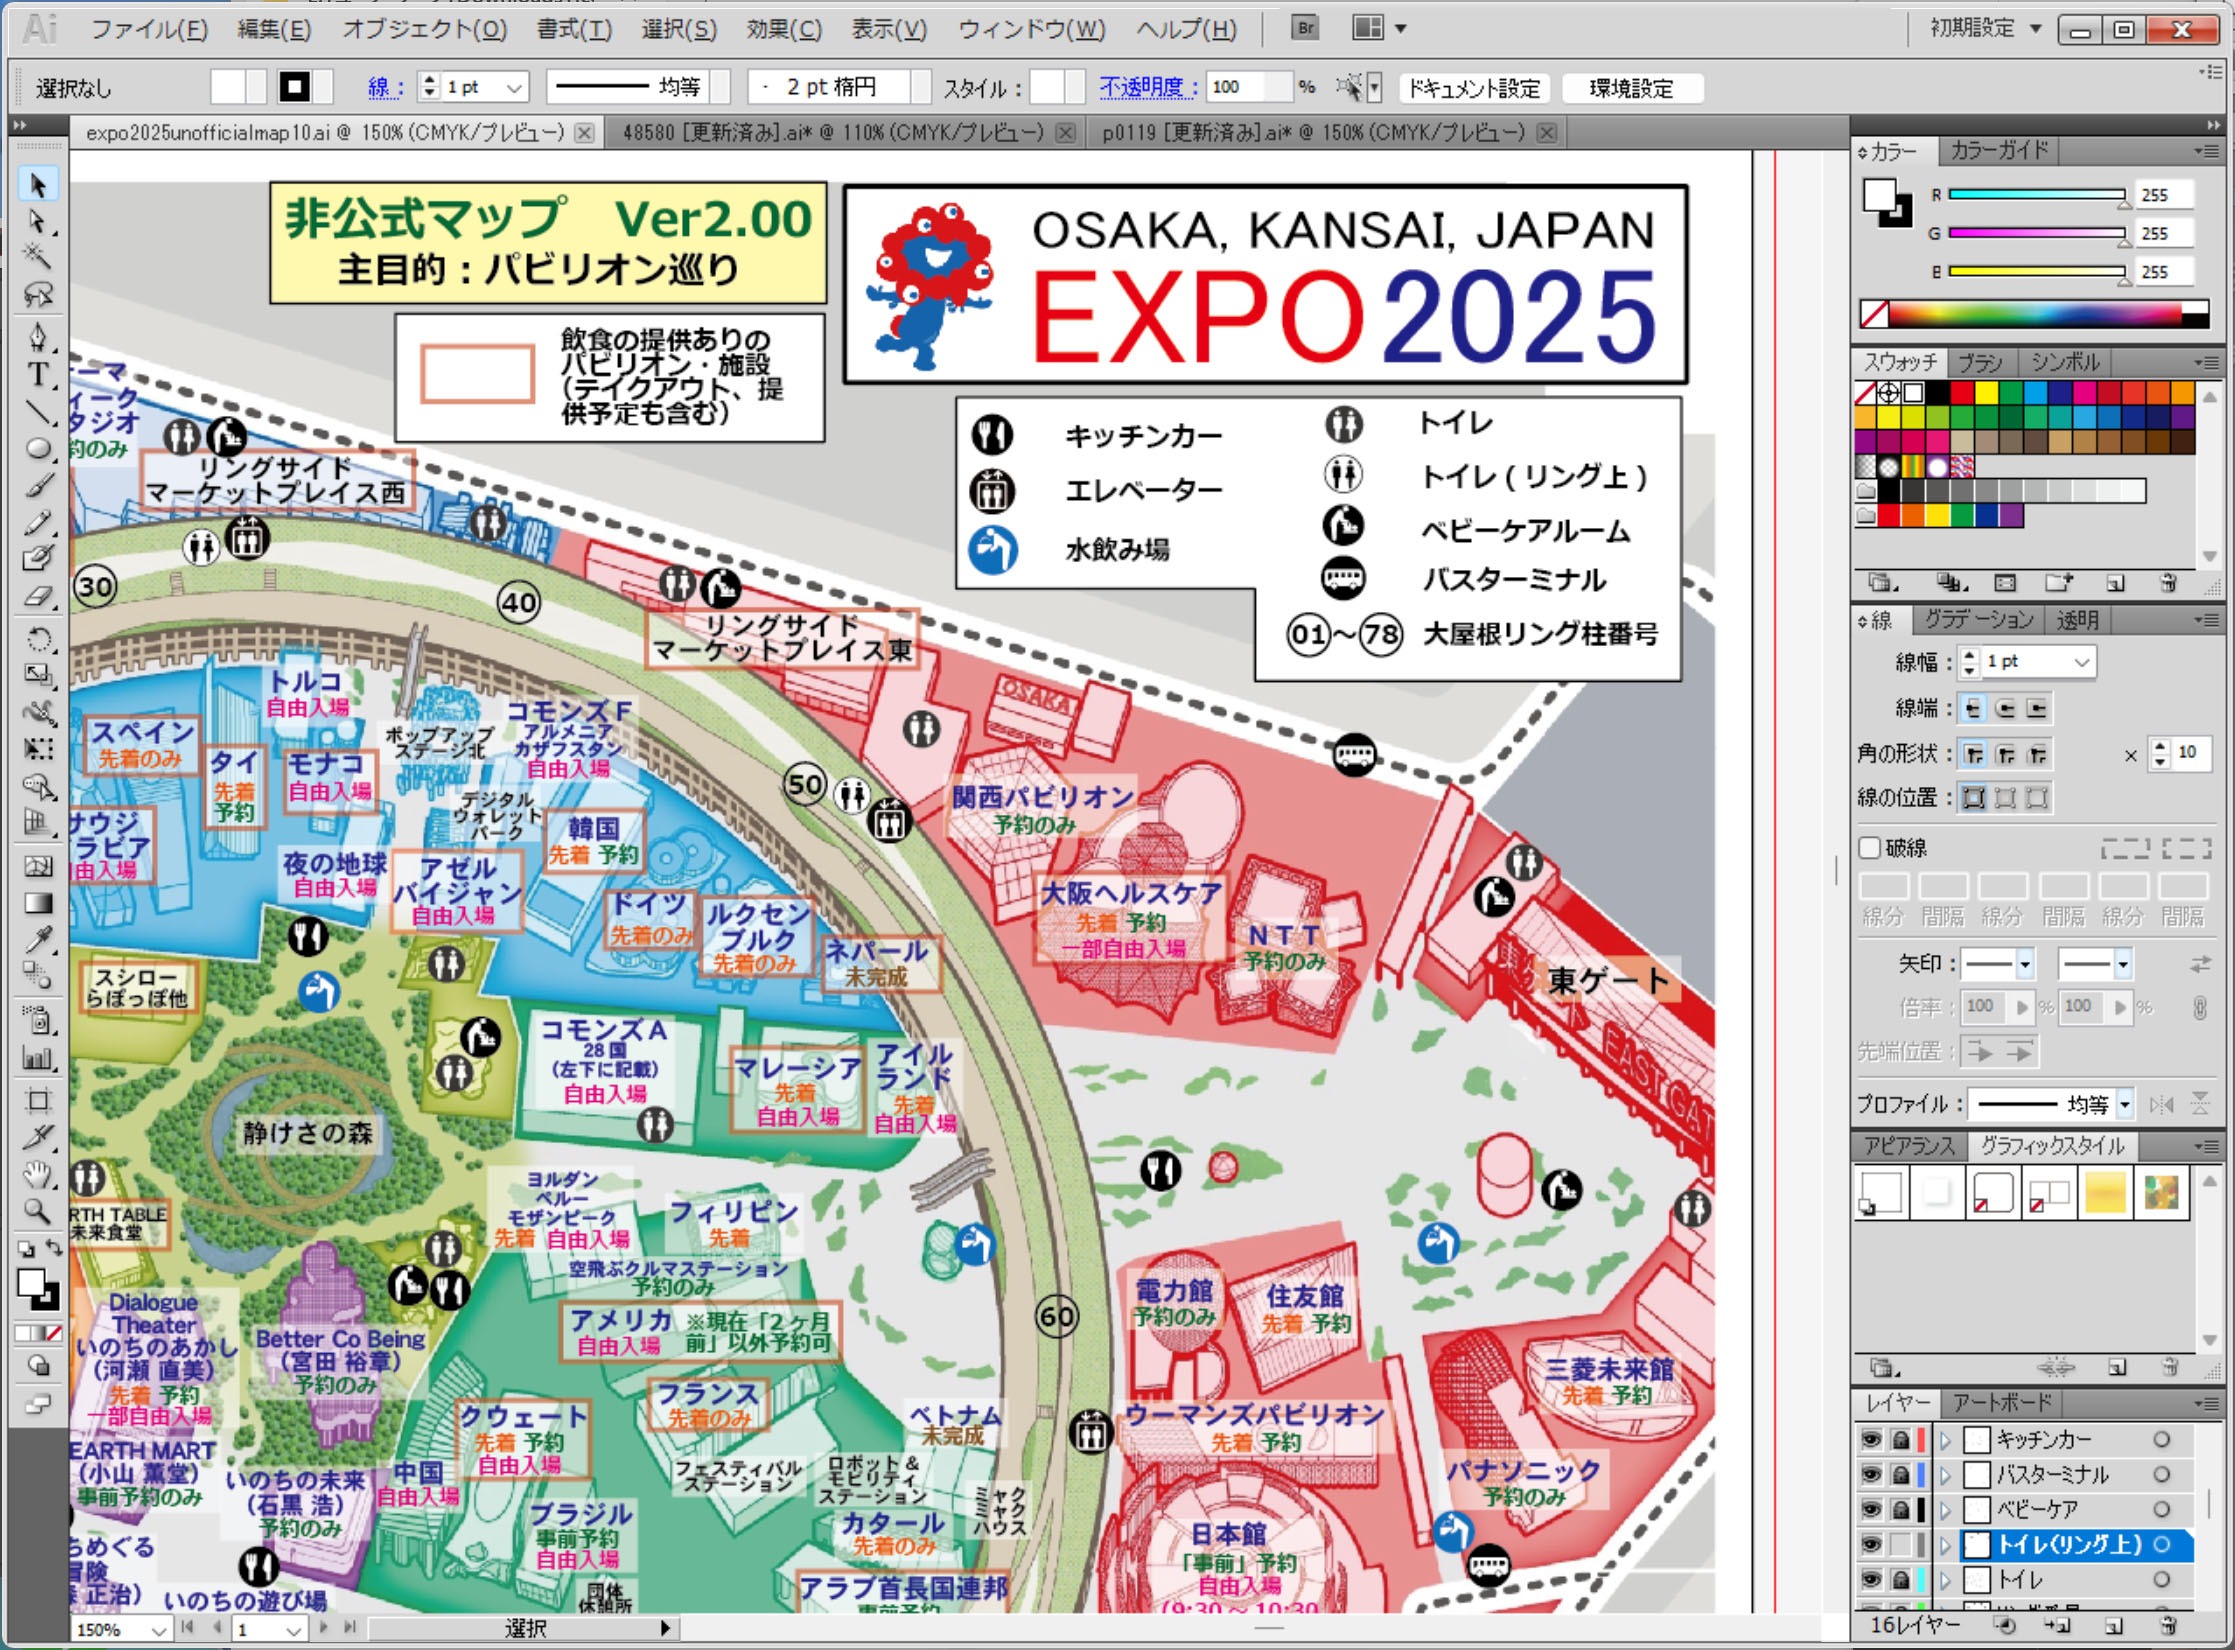
Task: Unlock the キッチンカー layer lock icon
Action: [x=1901, y=1440]
